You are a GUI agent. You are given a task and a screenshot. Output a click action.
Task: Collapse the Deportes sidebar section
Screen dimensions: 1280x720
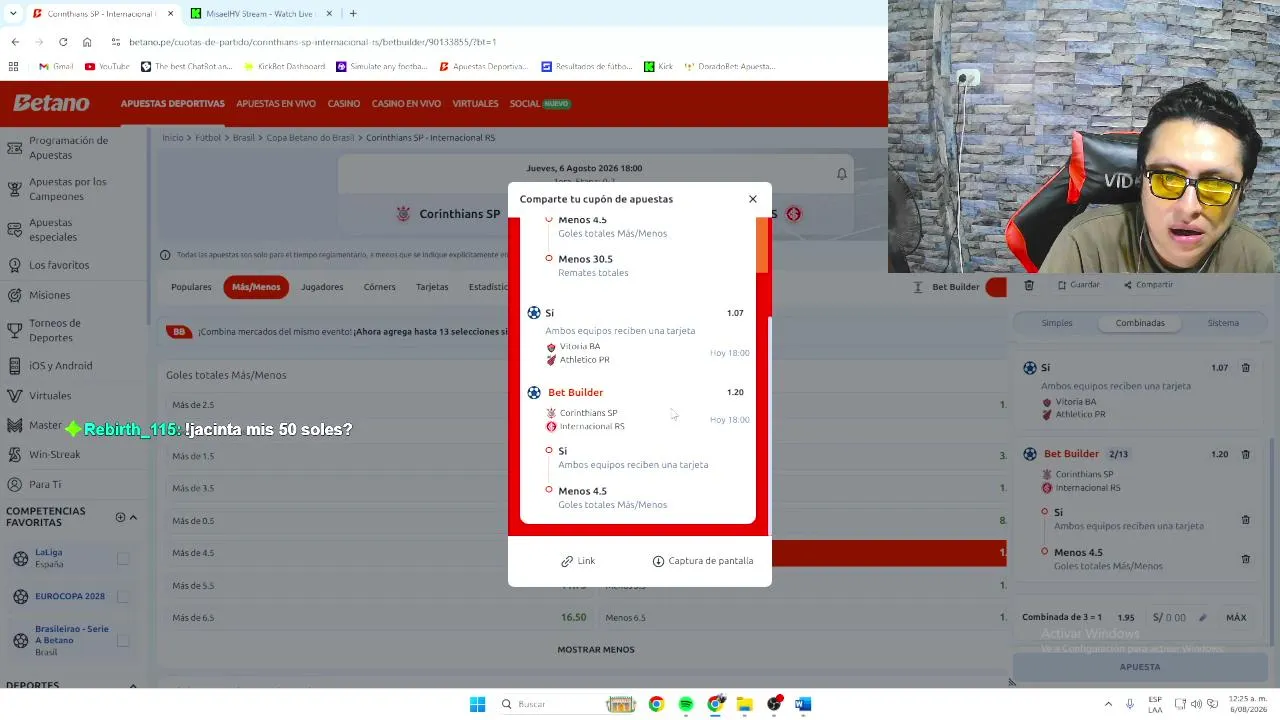(133, 686)
